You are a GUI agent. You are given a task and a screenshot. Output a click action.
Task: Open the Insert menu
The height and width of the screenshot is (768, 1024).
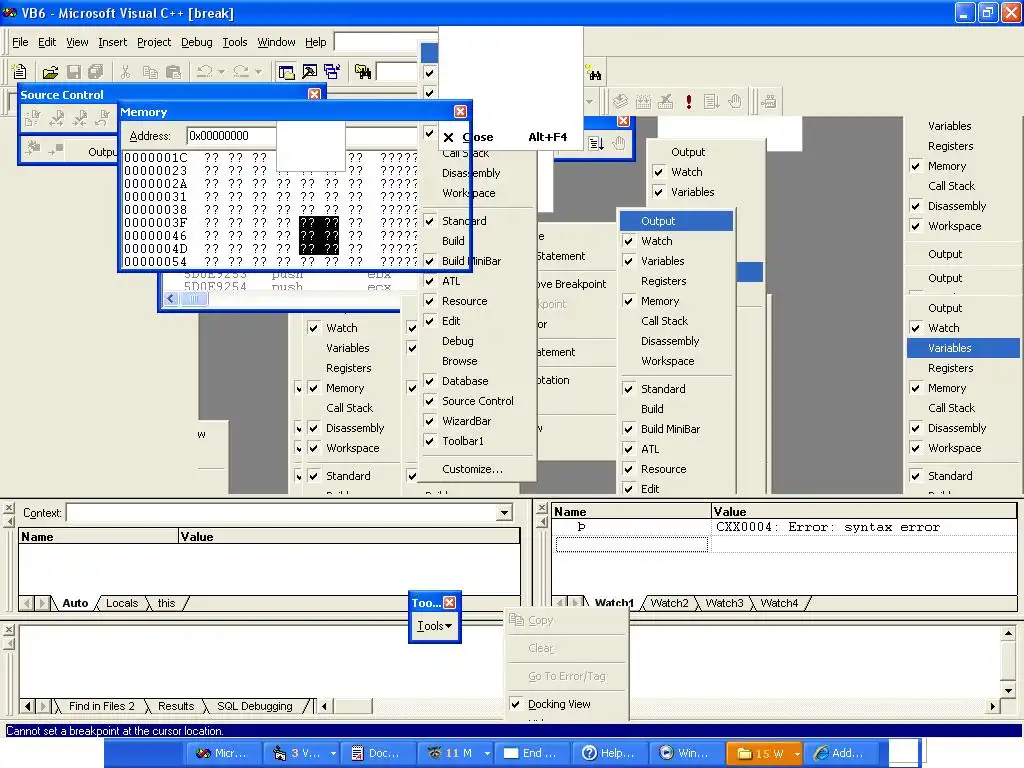[x=112, y=42]
